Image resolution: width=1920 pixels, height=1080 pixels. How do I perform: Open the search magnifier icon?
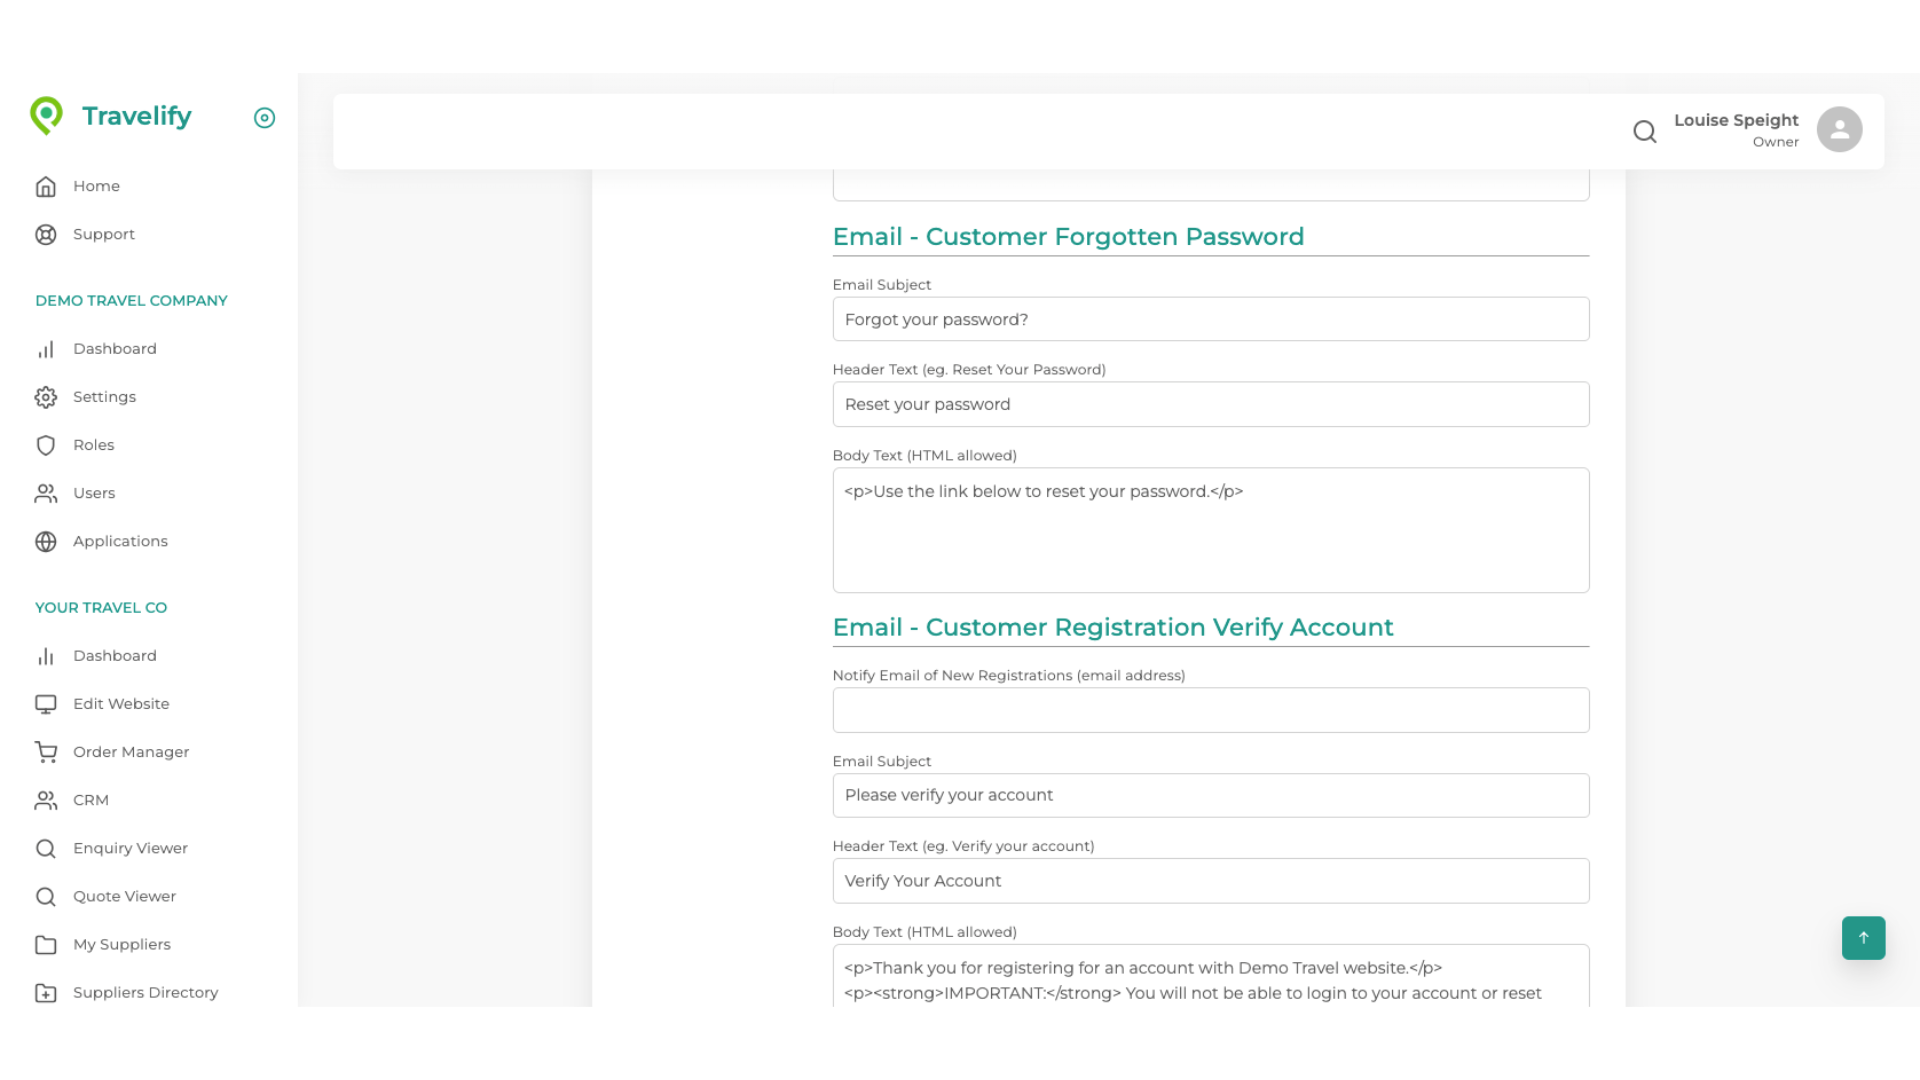(x=1644, y=131)
